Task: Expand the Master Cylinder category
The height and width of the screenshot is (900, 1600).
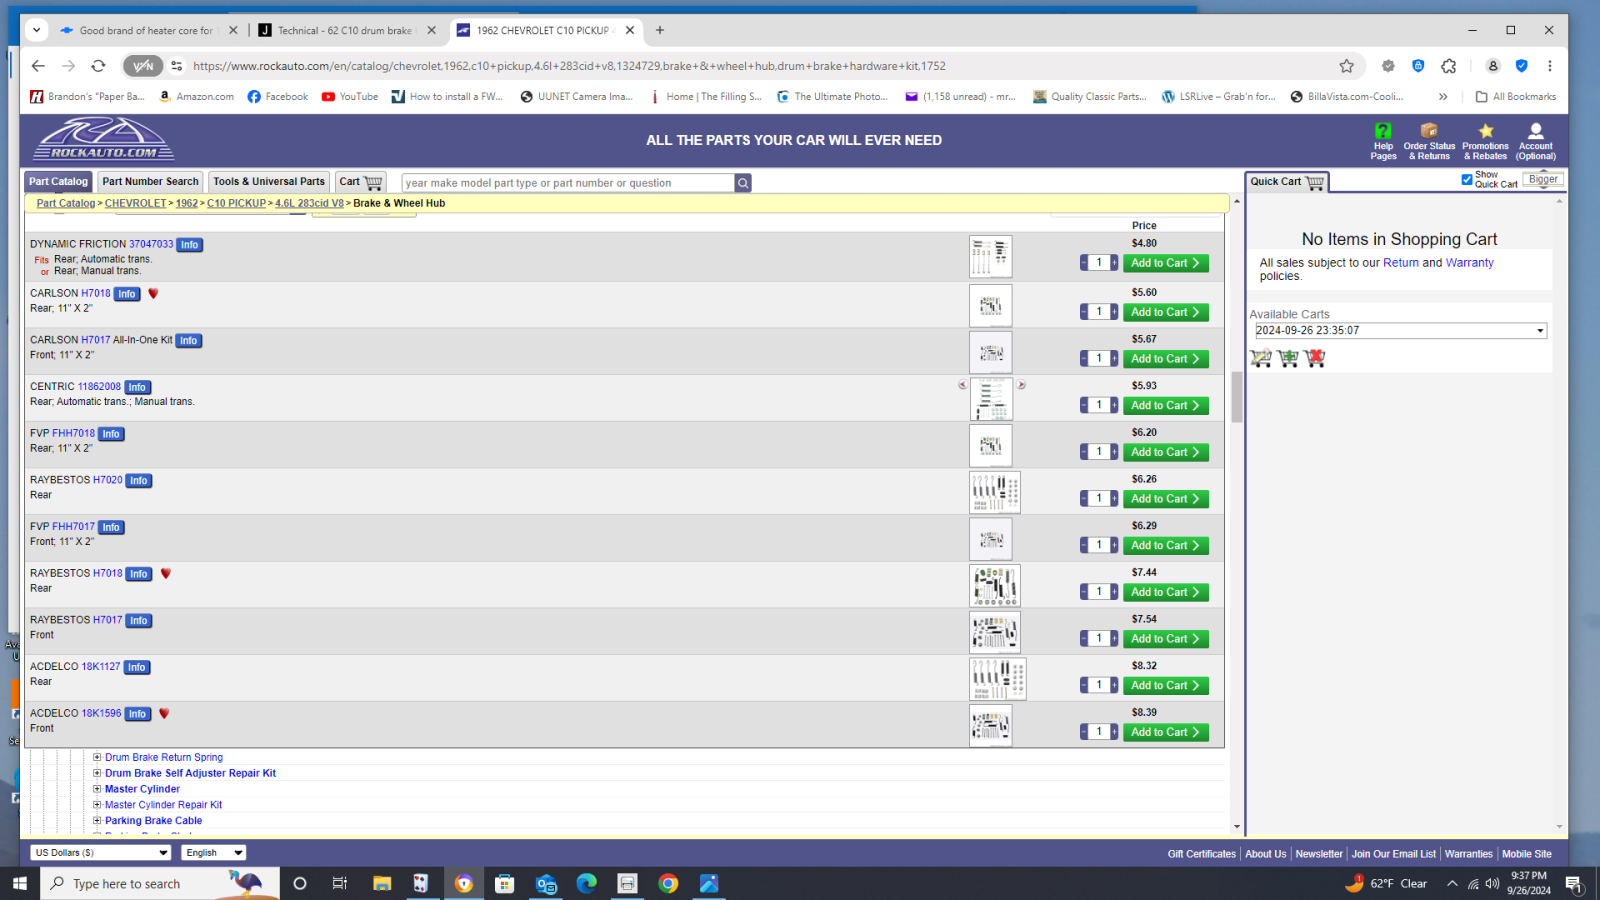Action: (x=97, y=789)
